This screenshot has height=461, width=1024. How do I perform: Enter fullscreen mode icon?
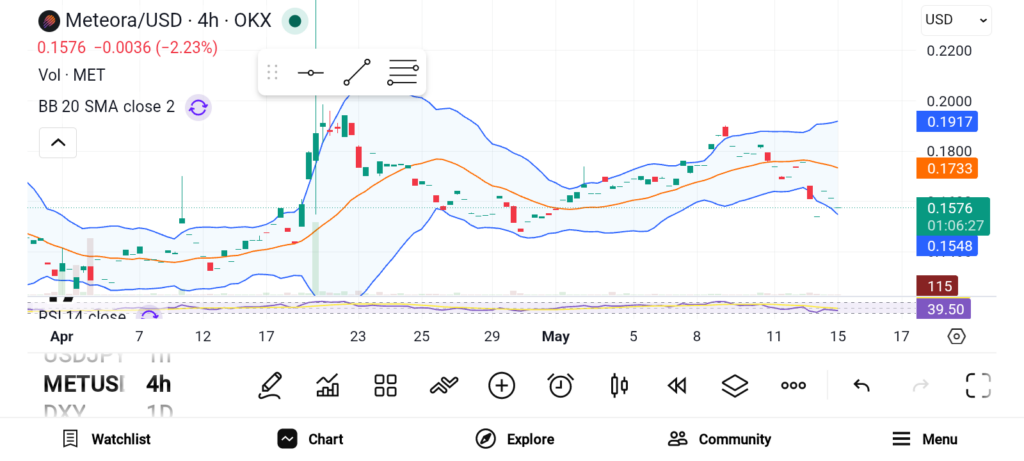978,385
